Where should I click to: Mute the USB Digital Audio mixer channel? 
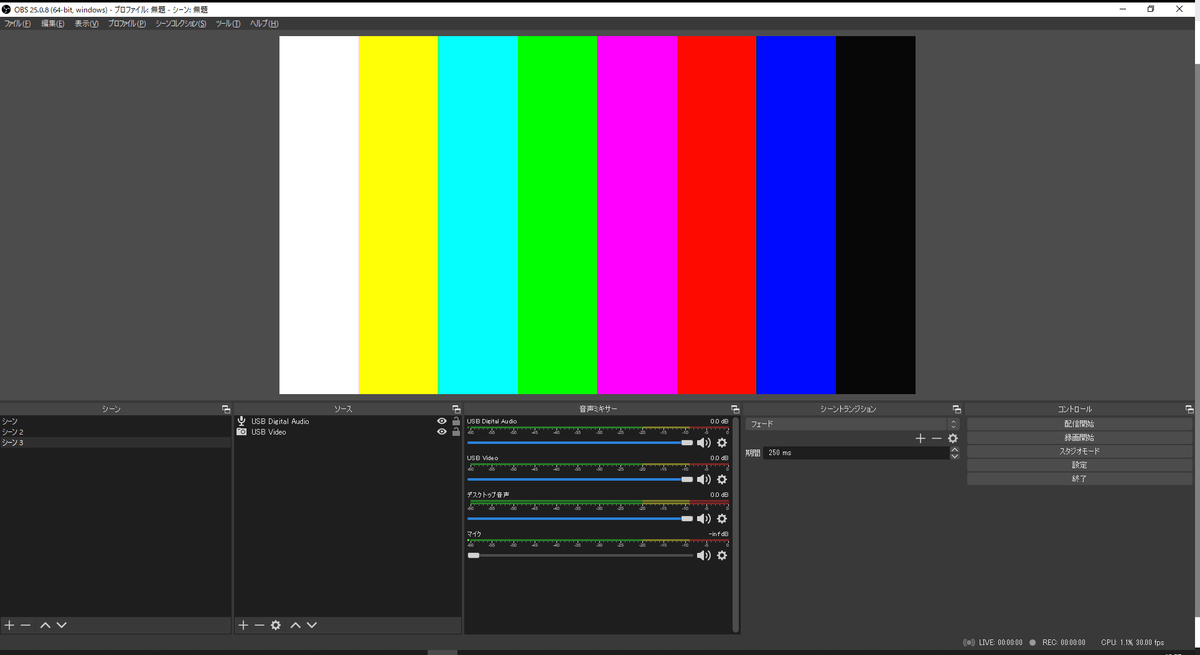[x=704, y=443]
